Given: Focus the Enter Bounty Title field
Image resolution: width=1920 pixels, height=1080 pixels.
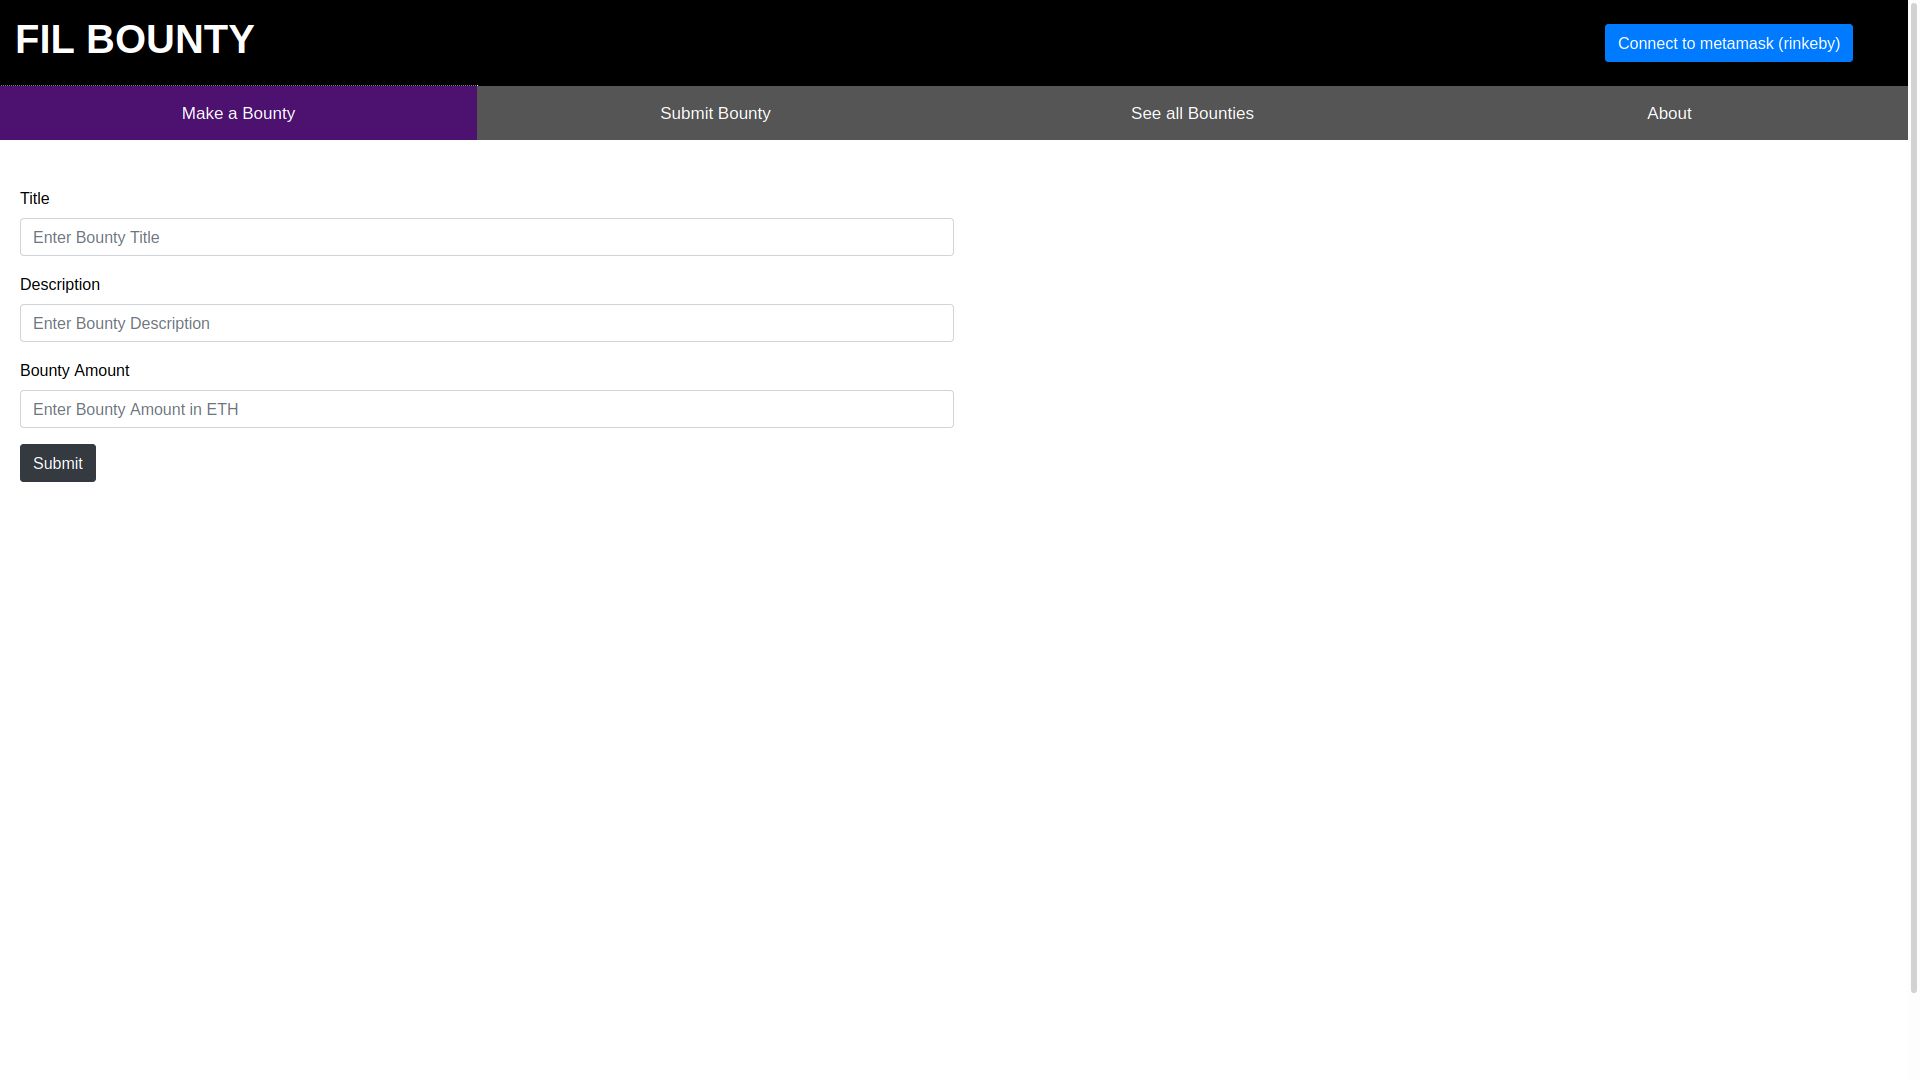Looking at the screenshot, I should (x=487, y=237).
